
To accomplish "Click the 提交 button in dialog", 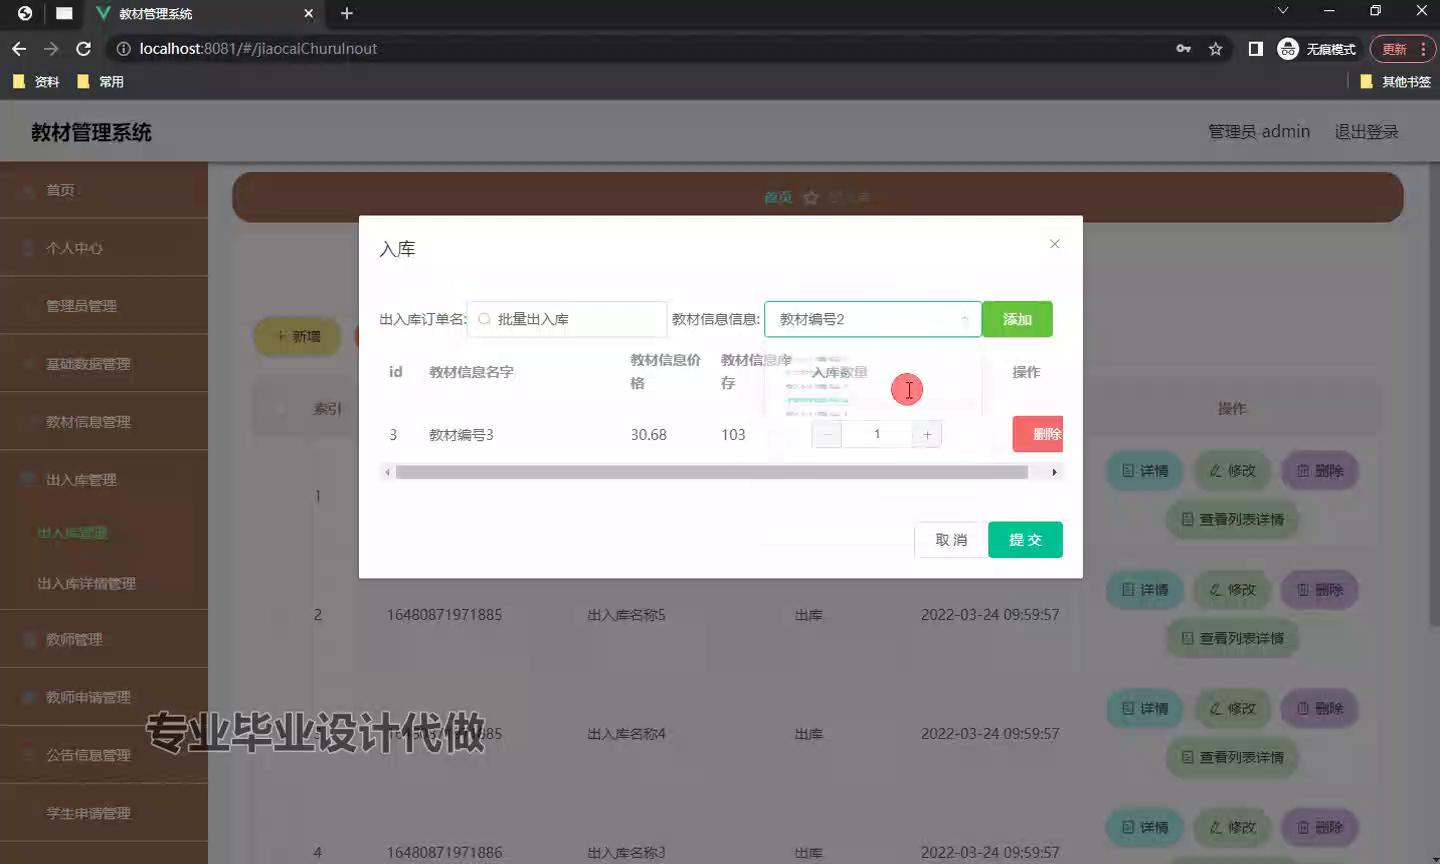I will point(1025,540).
